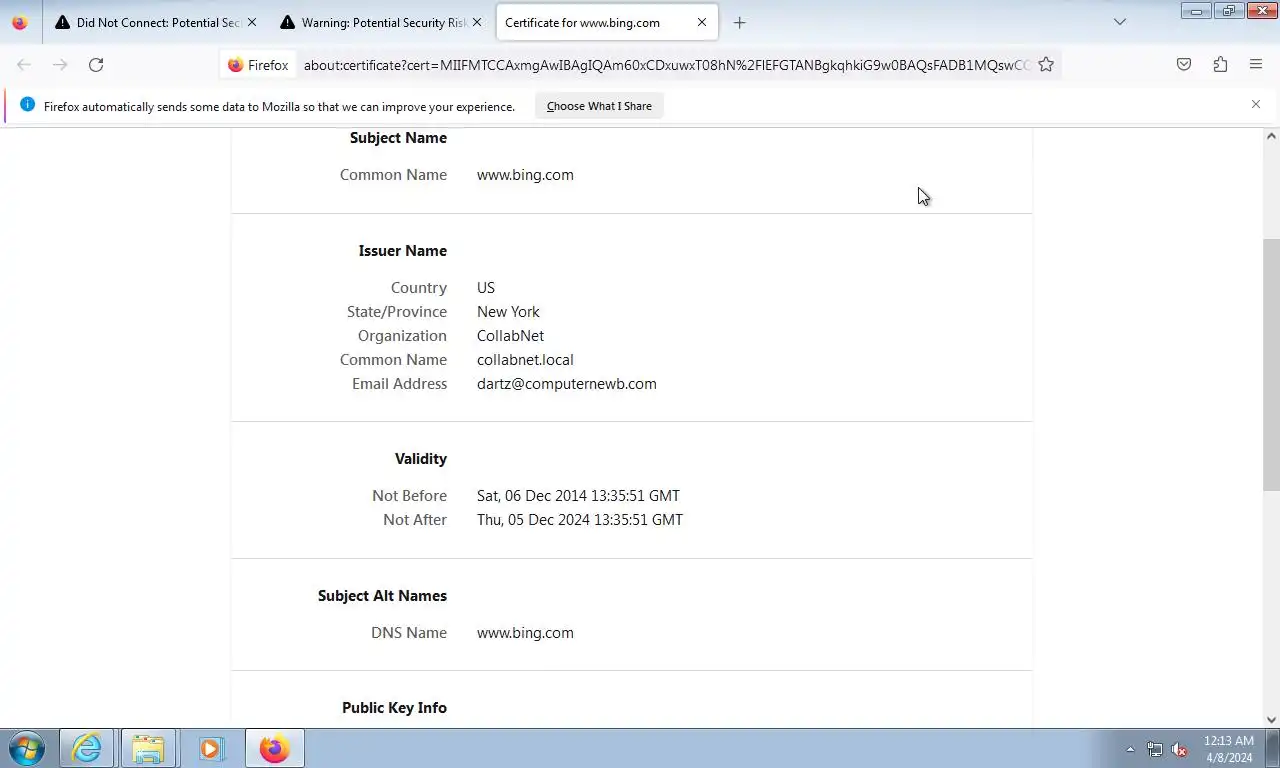Switch to the 'Did Not Connect' tab
This screenshot has height=768, width=1280.
155,22
